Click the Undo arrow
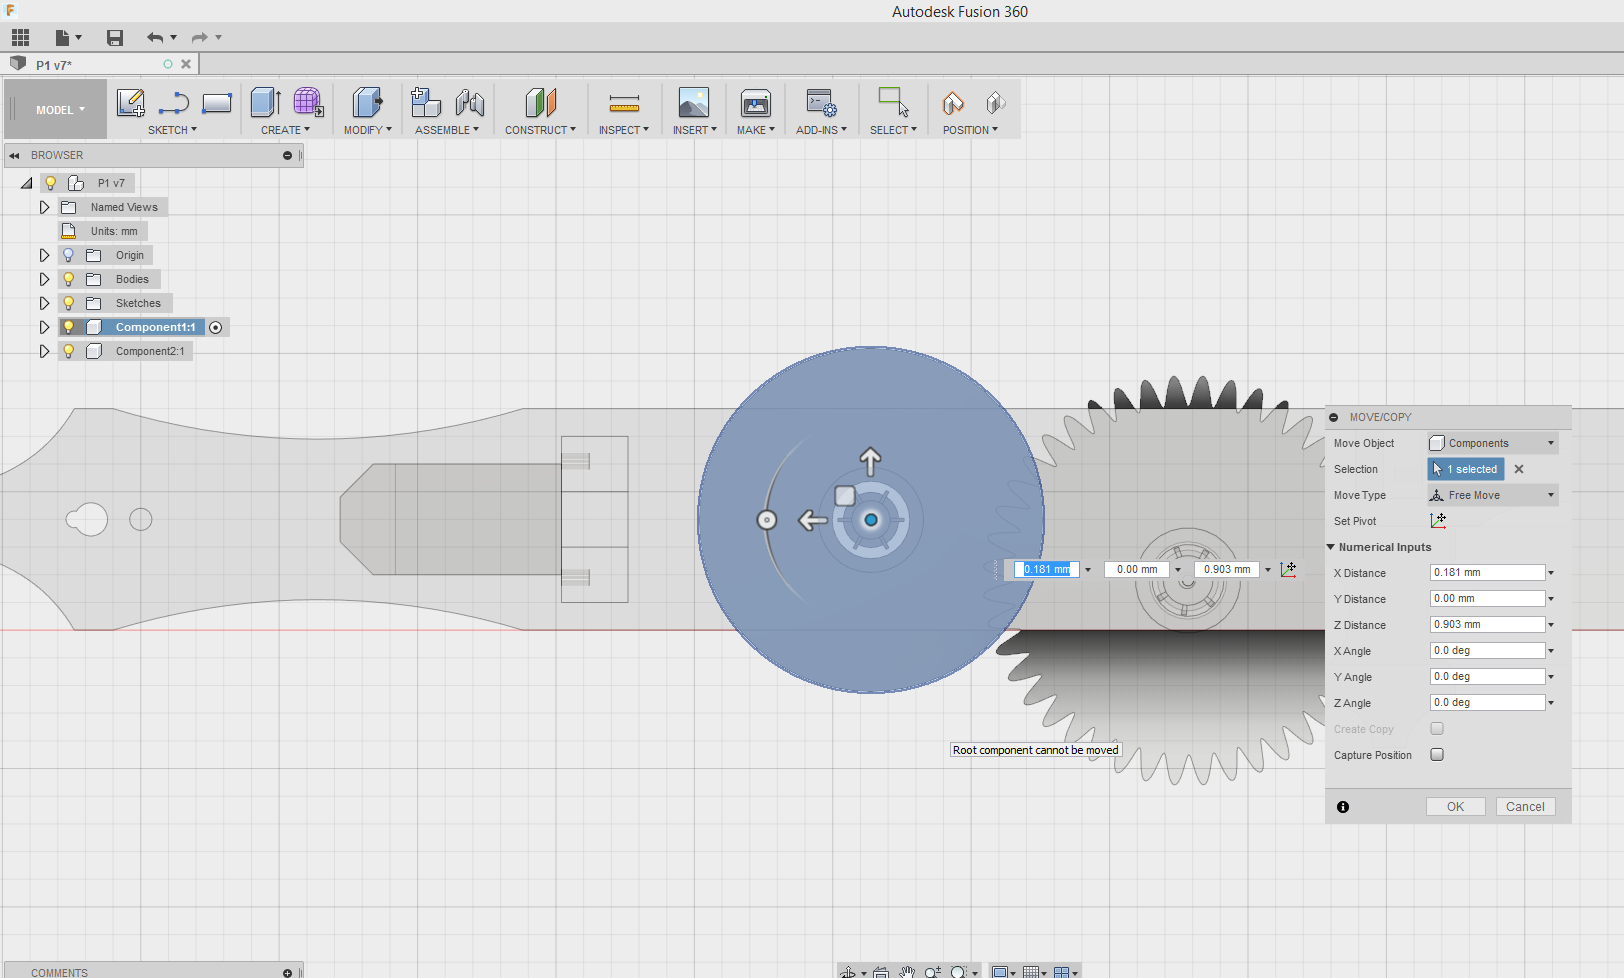Screen dimensions: 1624x978 coord(155,38)
